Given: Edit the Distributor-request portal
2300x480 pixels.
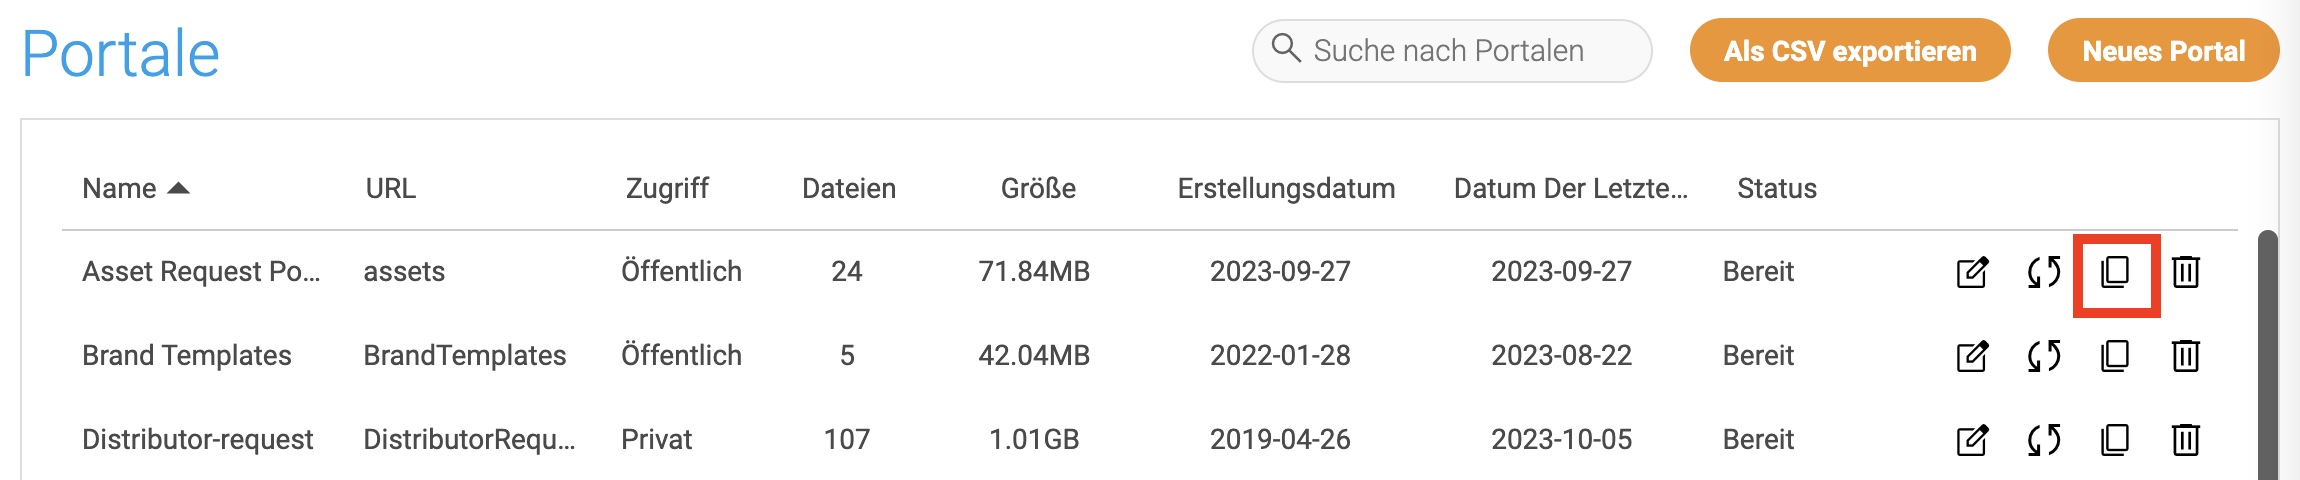Looking at the screenshot, I should (1972, 440).
